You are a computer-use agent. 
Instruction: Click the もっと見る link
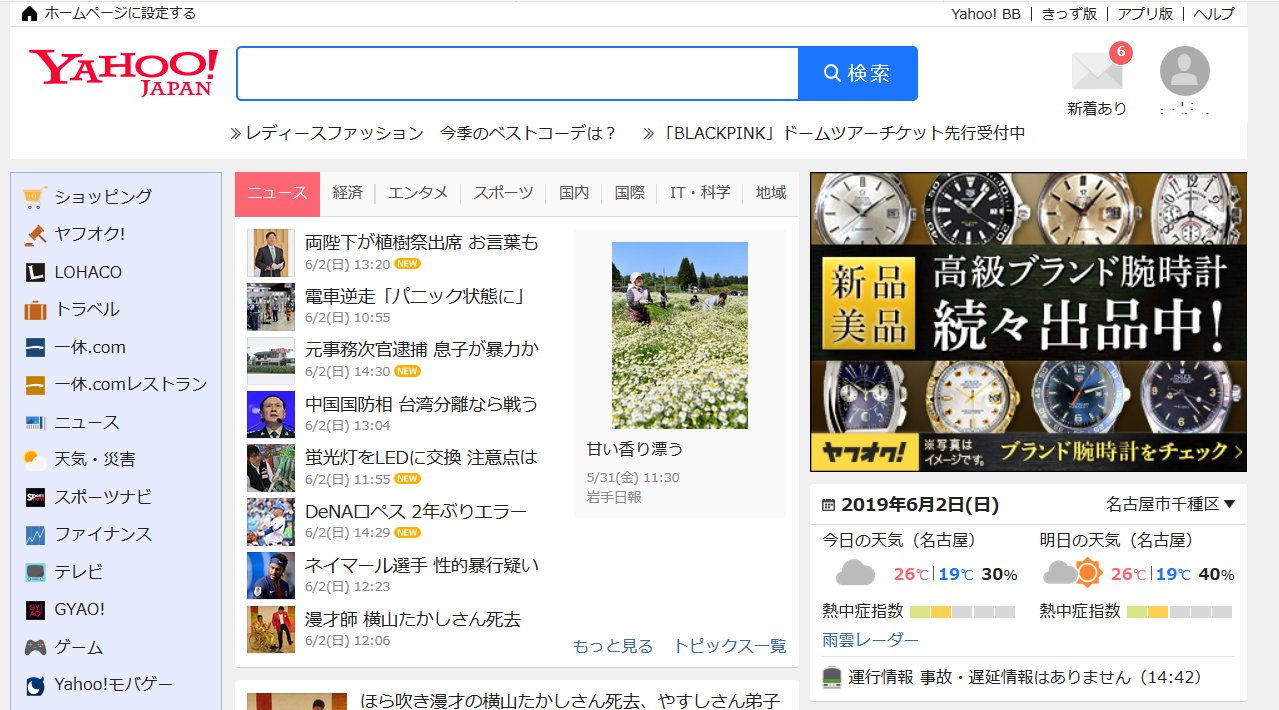tap(612, 646)
